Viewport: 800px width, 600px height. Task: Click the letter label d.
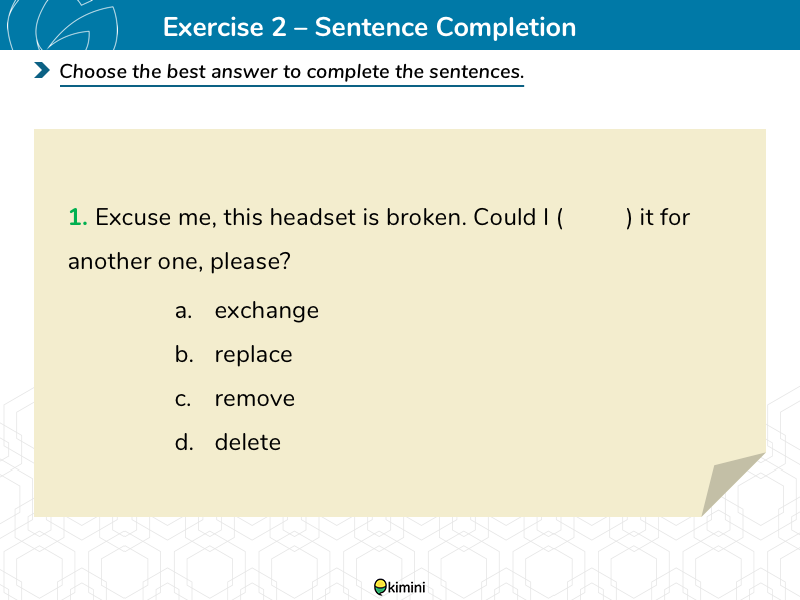[184, 442]
